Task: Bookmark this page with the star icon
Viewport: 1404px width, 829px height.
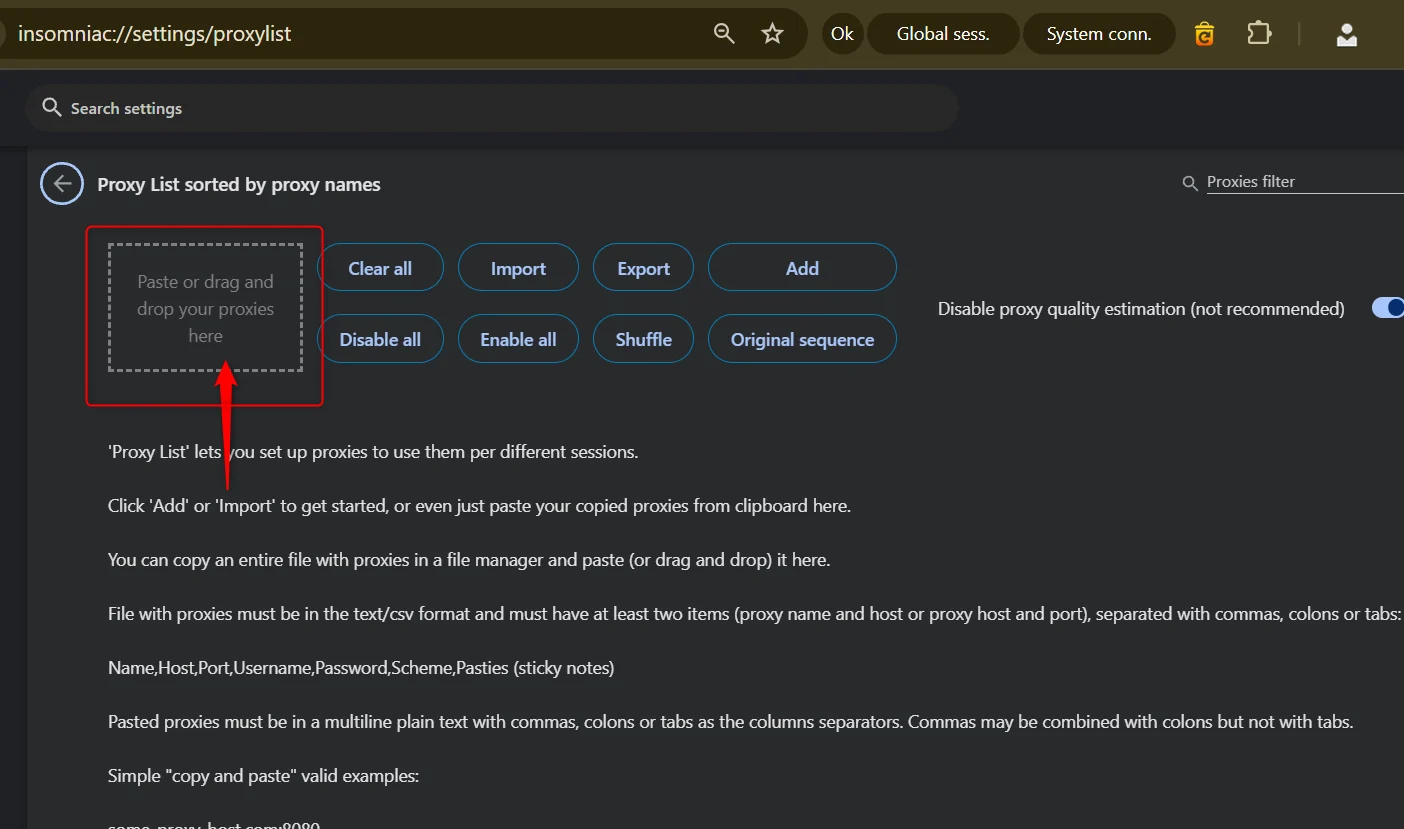Action: (x=772, y=34)
